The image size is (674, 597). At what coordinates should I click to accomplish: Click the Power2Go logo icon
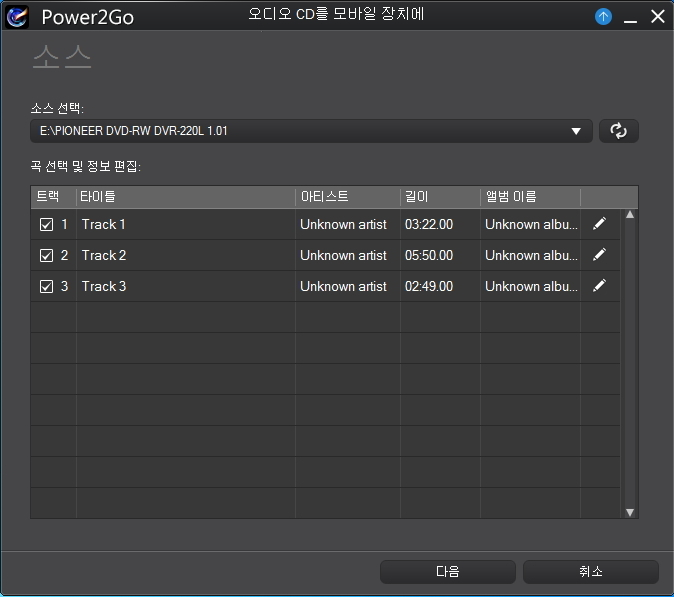point(17,17)
